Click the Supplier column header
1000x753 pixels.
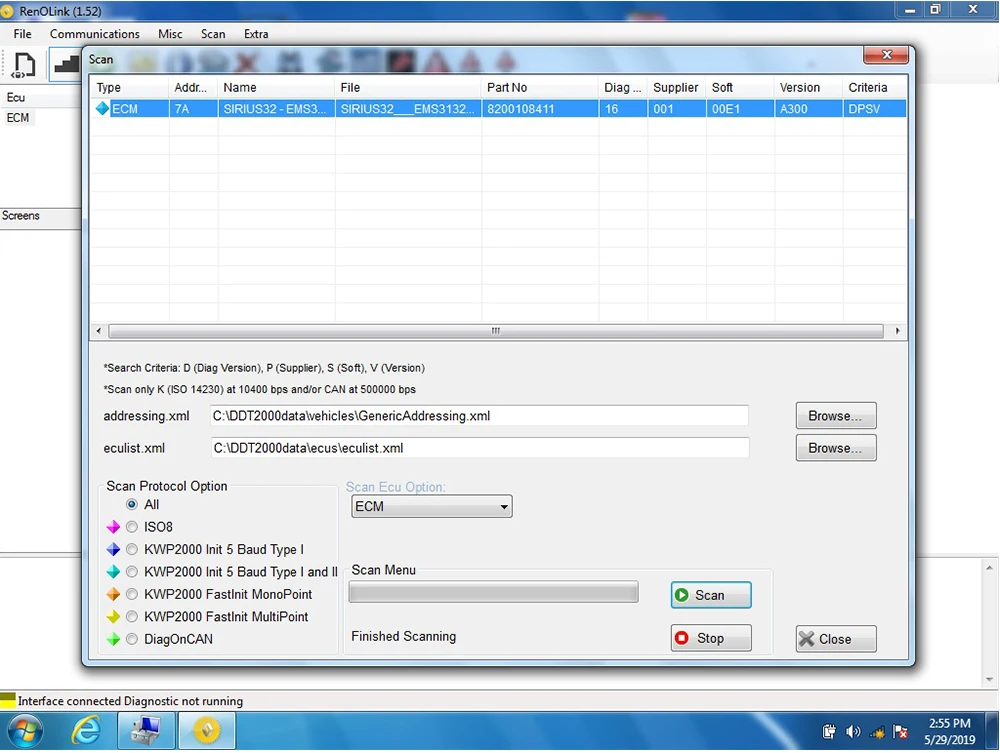point(677,87)
